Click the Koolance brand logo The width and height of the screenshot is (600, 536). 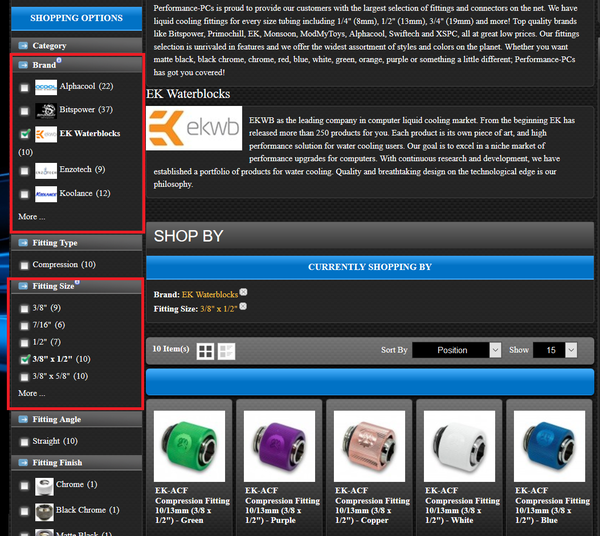click(46, 194)
